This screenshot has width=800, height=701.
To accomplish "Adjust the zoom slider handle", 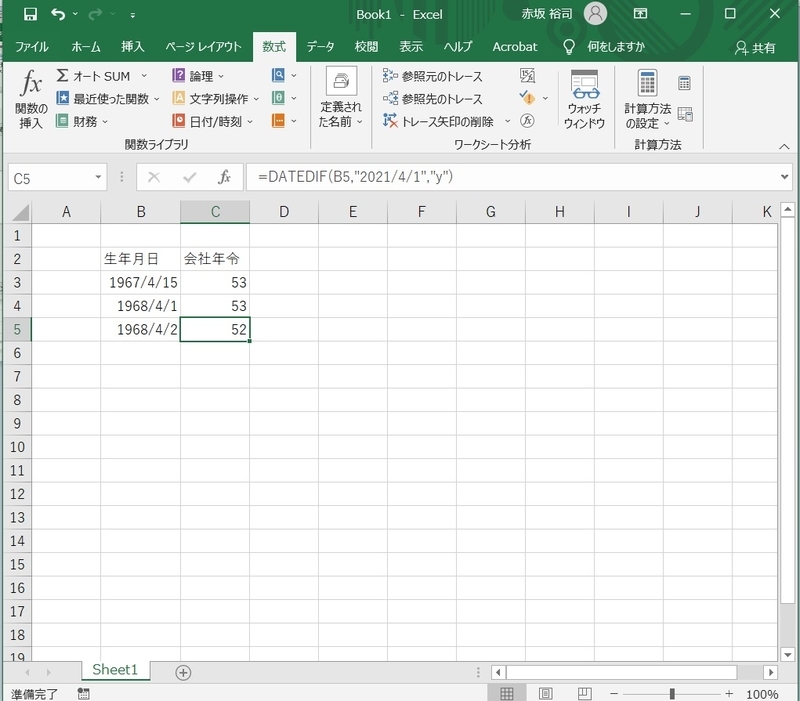I will pos(672,693).
